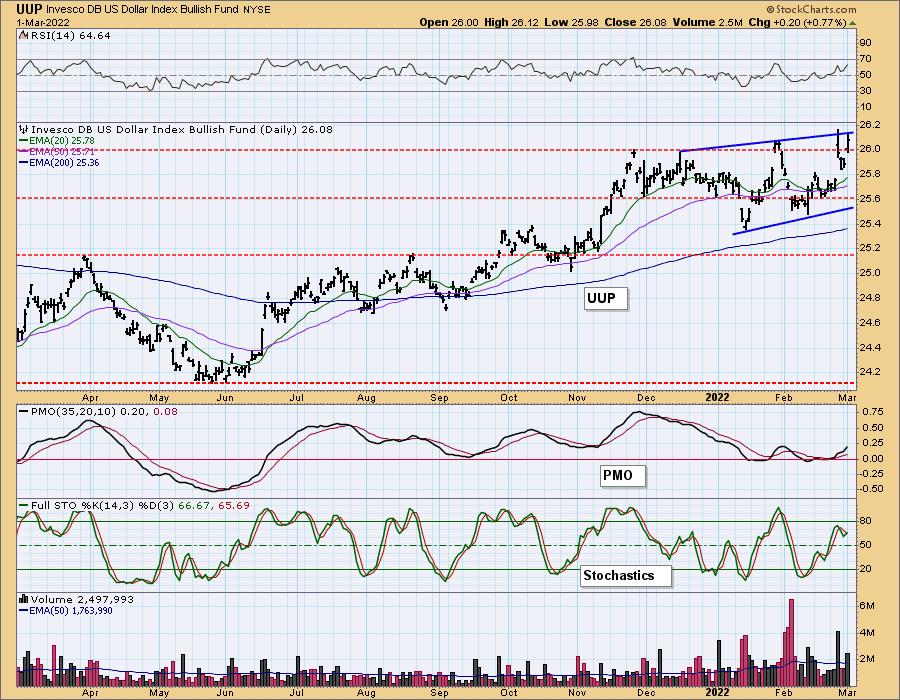900x700 pixels.
Task: Click the Full STO green legend marker
Action: [x=24, y=505]
